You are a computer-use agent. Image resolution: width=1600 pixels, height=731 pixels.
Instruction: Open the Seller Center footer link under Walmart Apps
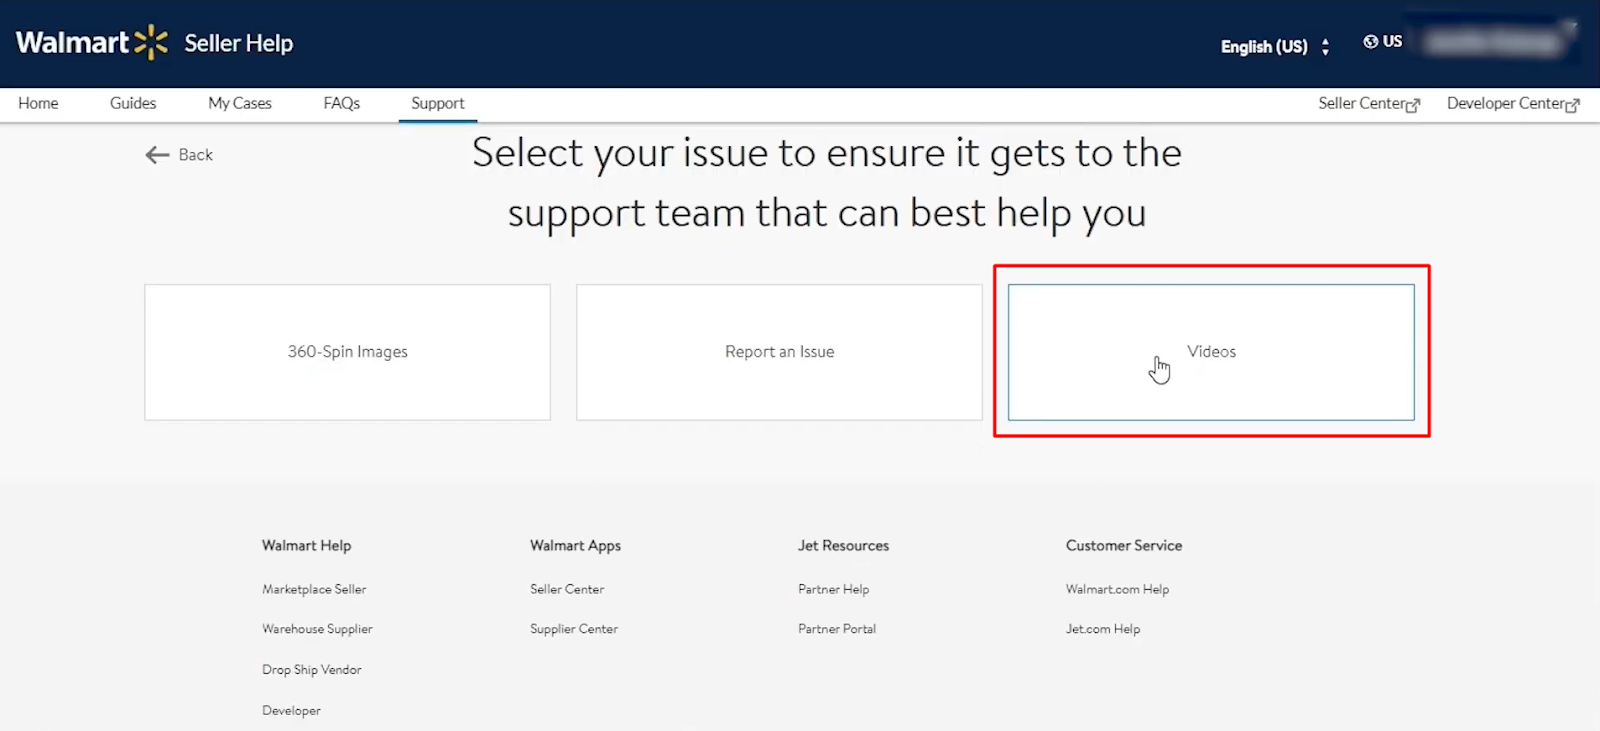567,589
